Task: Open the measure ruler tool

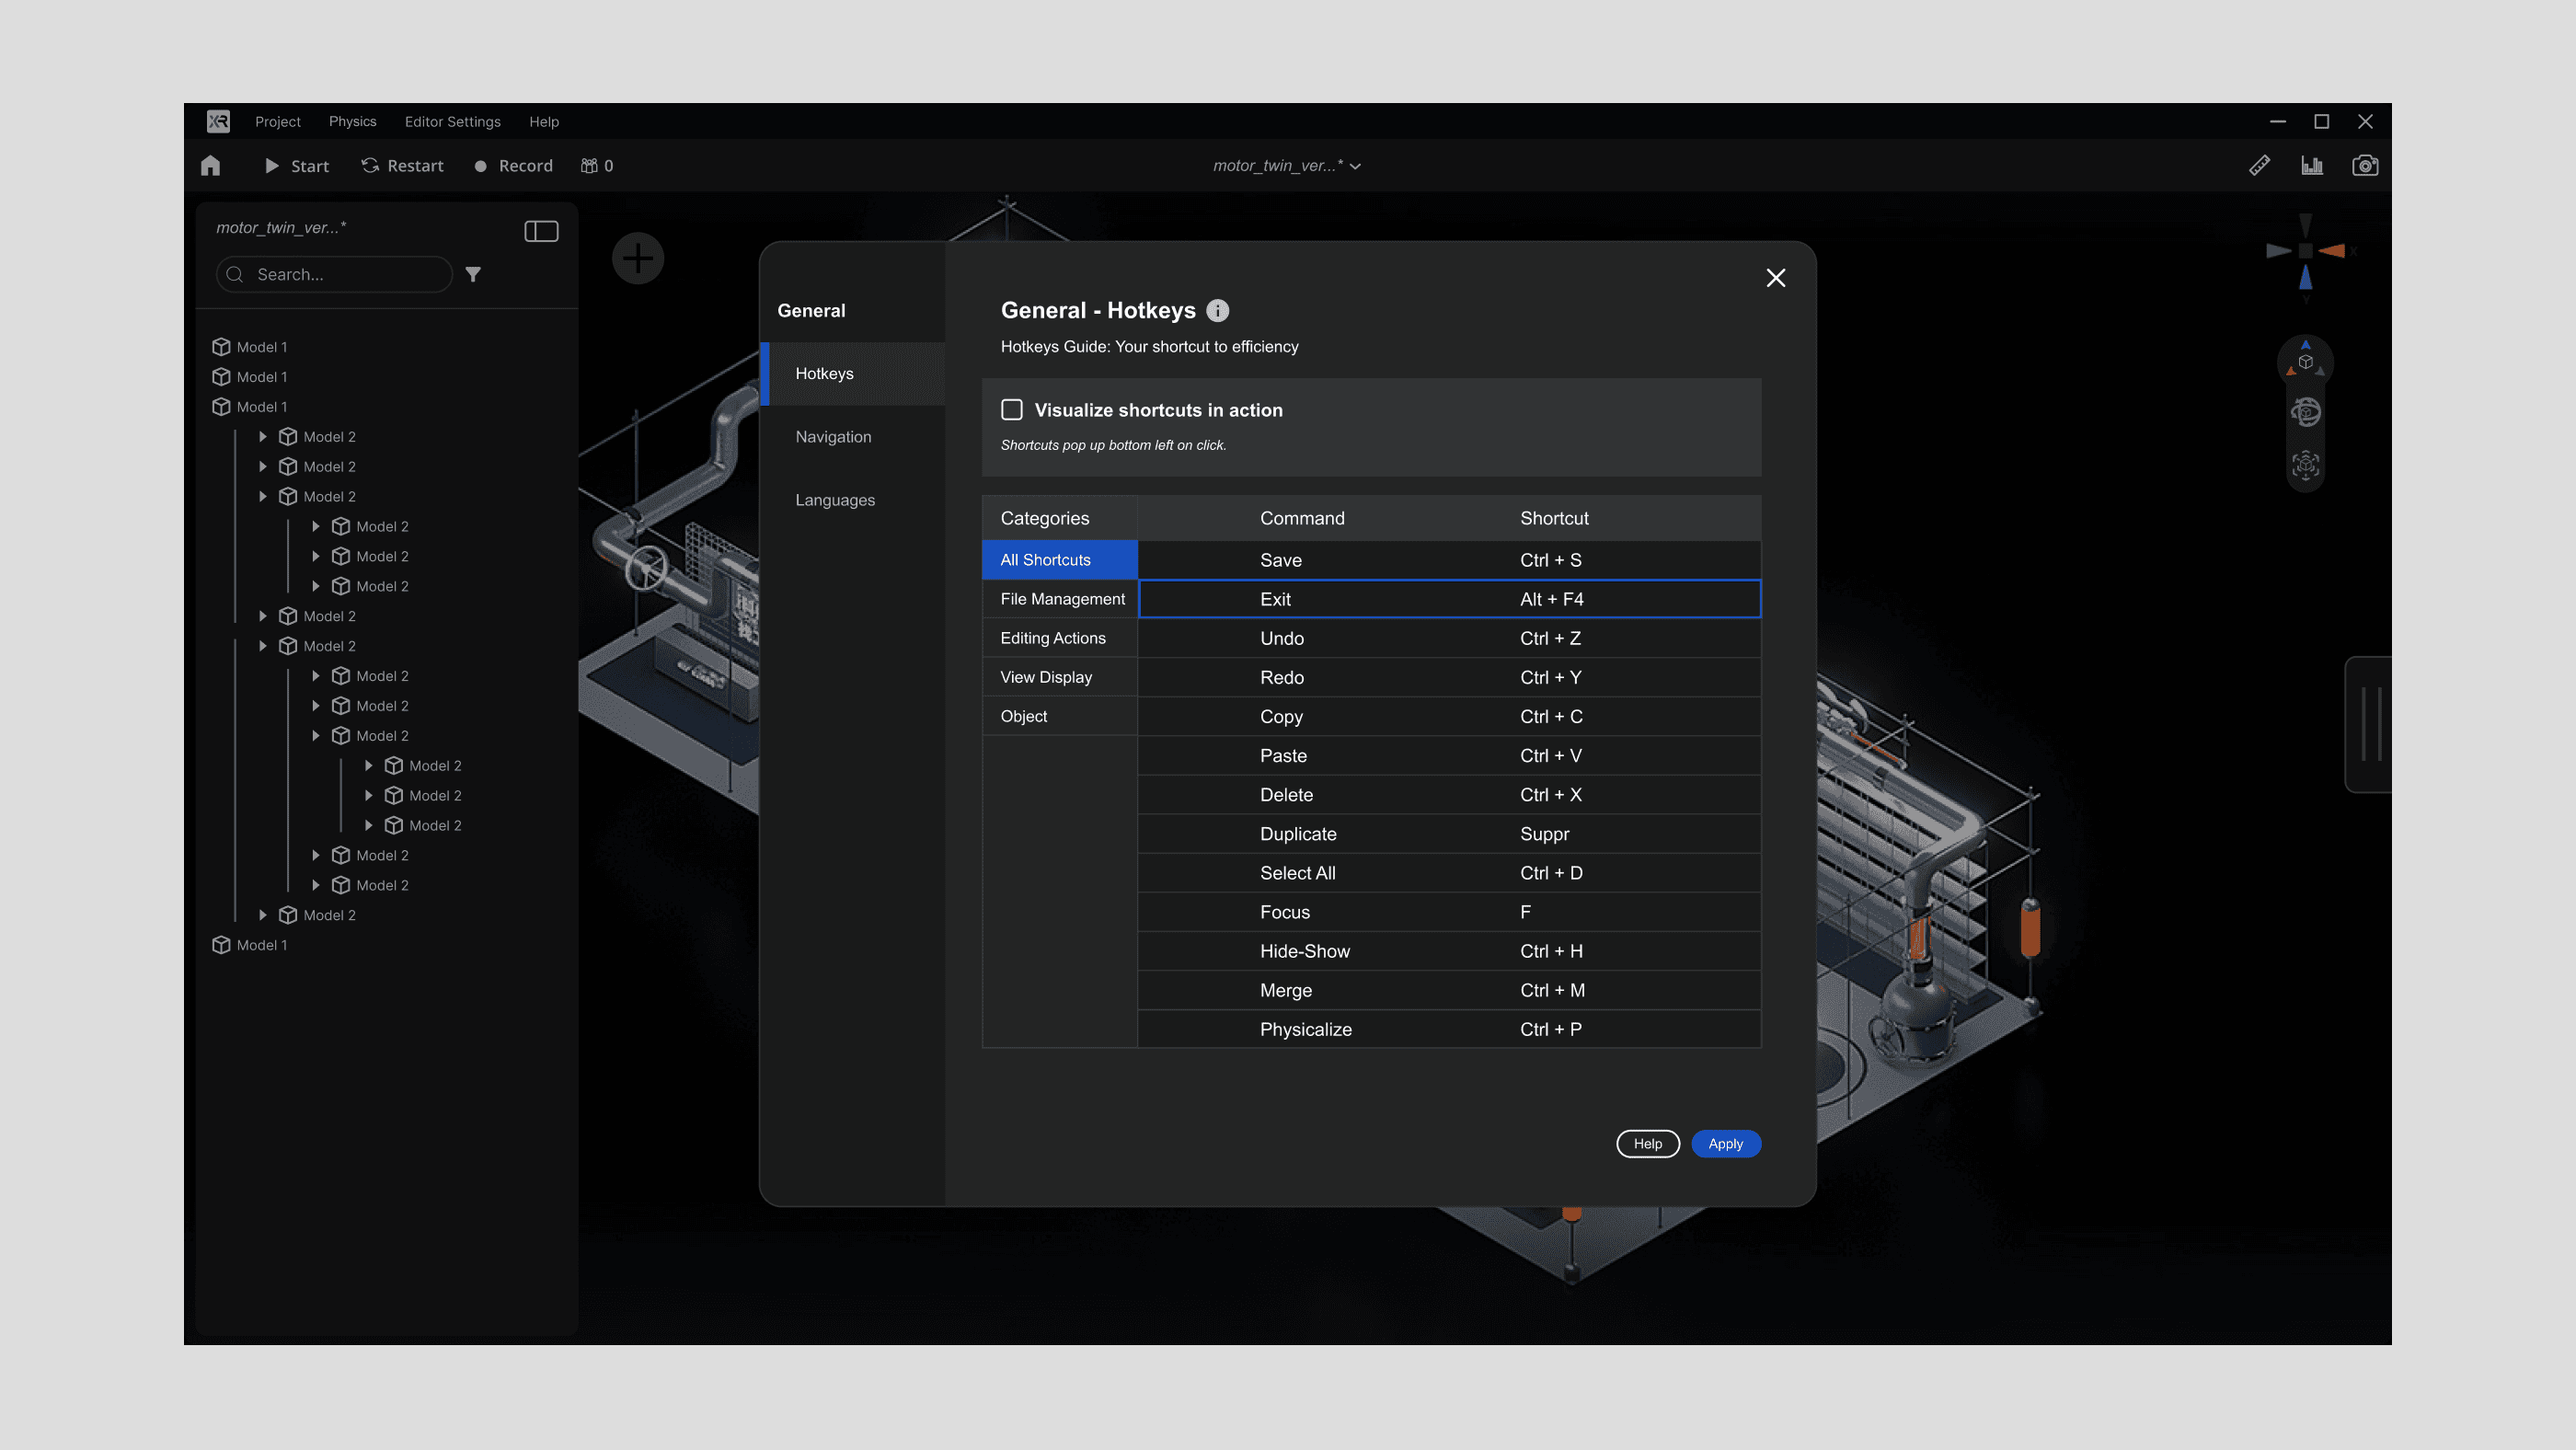Action: pos(2259,166)
